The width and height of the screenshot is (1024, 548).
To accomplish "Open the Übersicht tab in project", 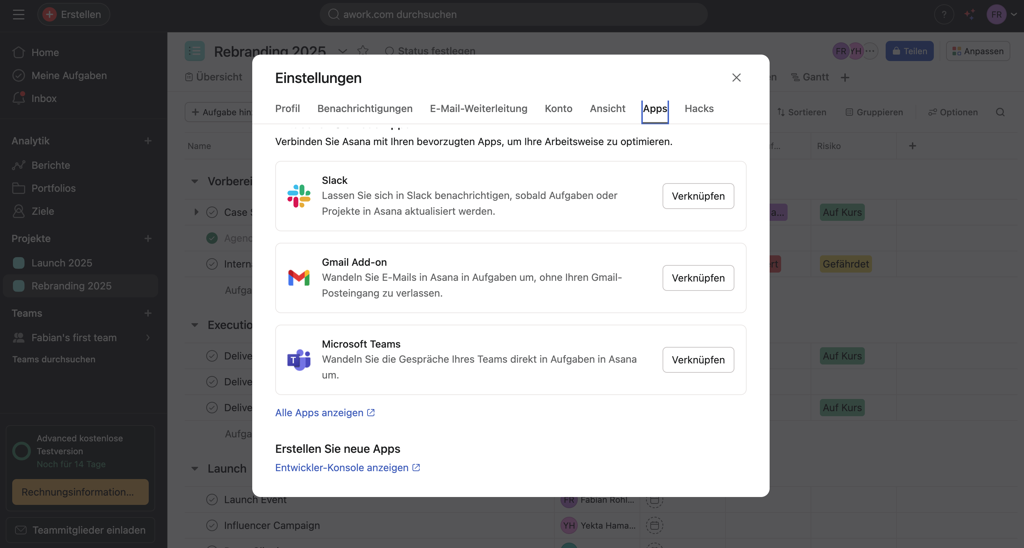I will tap(214, 77).
